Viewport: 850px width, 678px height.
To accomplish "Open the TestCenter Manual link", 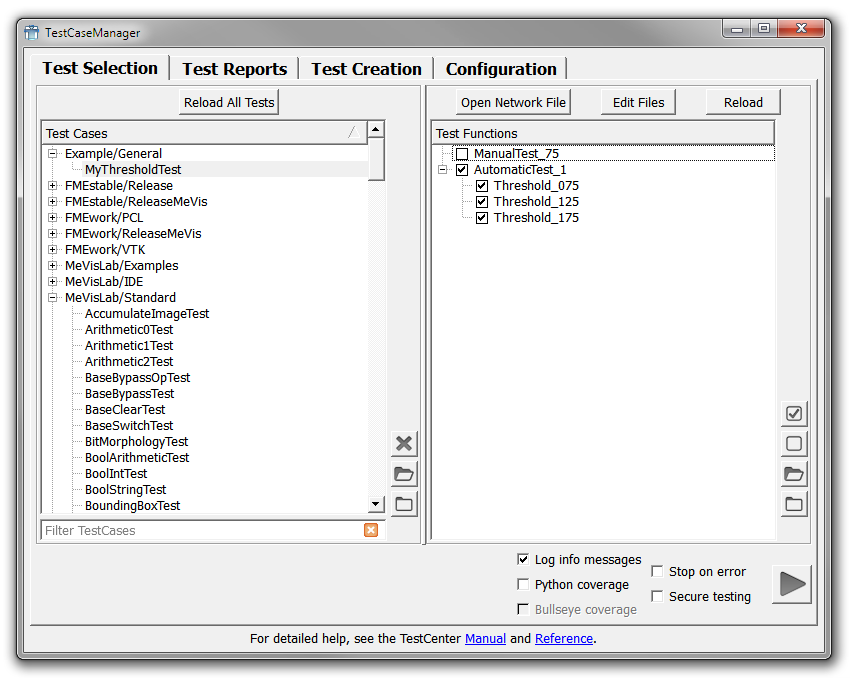I will click(x=485, y=638).
